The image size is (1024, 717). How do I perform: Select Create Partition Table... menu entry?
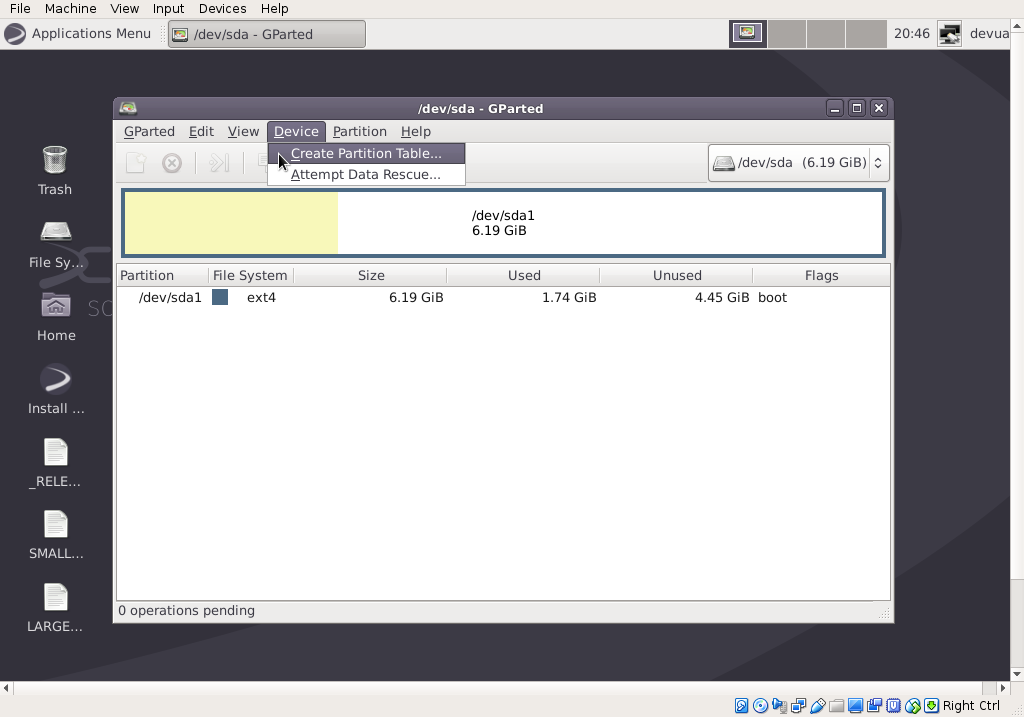(366, 153)
